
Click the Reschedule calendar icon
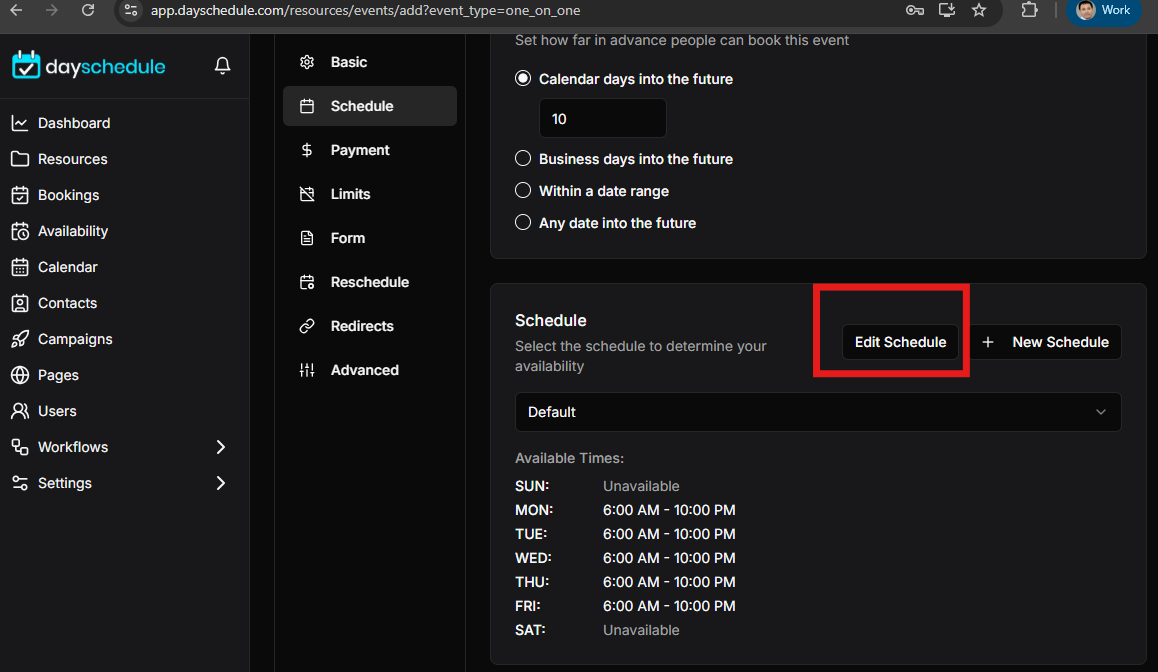[307, 282]
